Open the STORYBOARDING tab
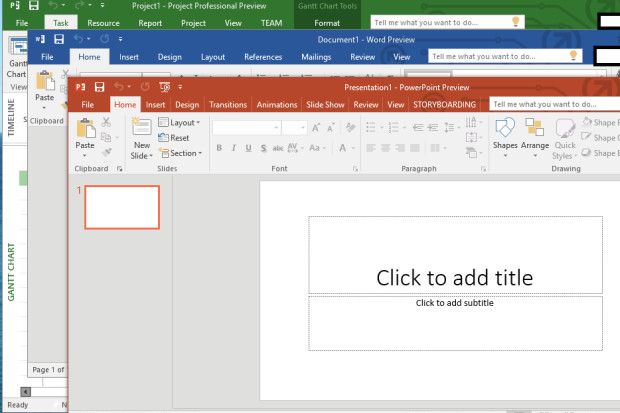 [444, 105]
